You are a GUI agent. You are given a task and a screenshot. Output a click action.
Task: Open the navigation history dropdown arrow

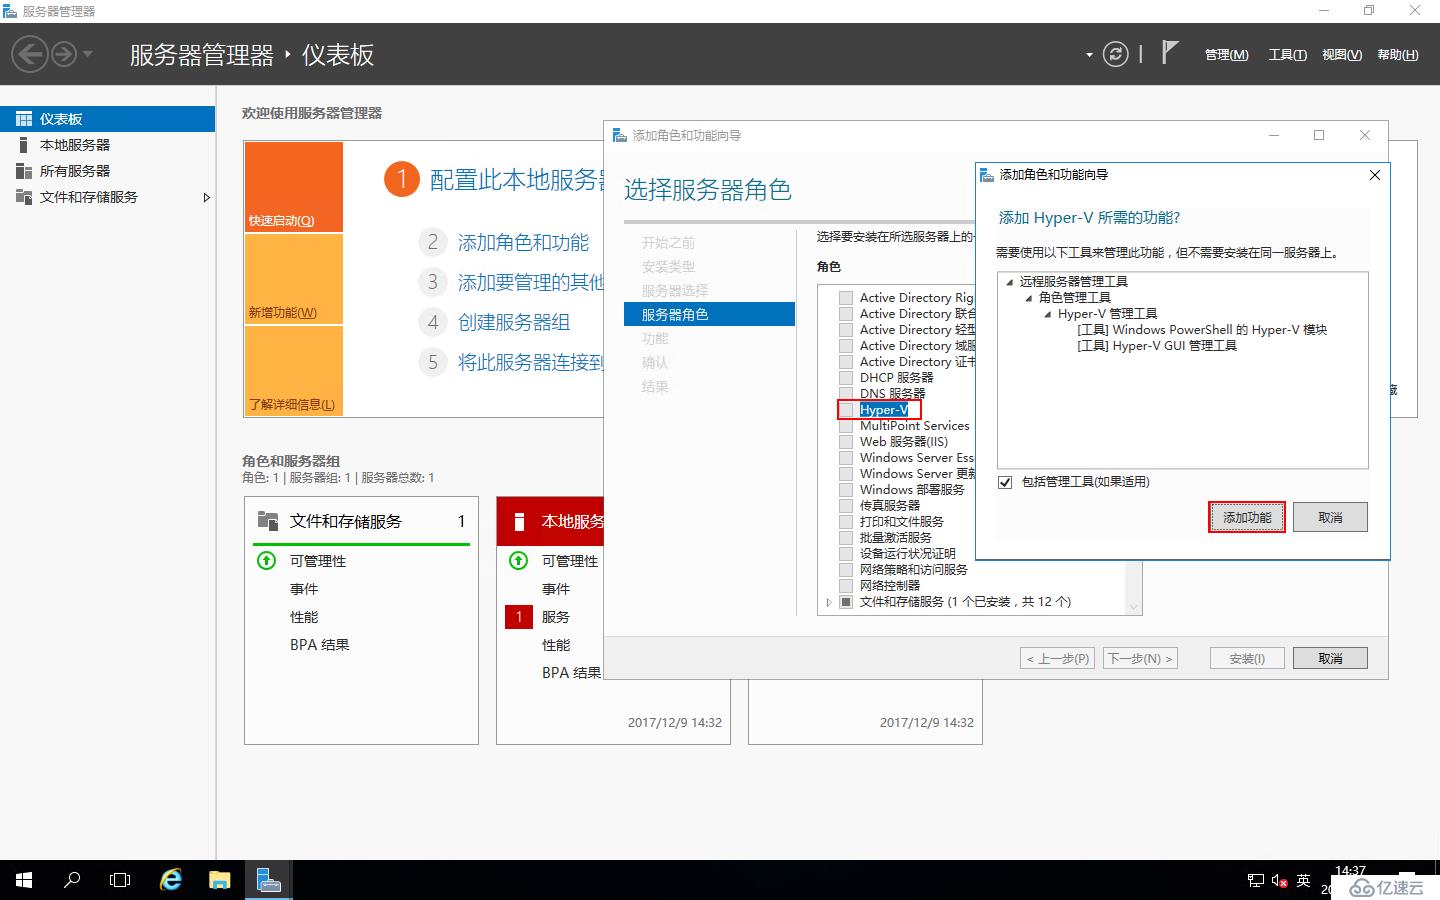pyautogui.click(x=88, y=54)
